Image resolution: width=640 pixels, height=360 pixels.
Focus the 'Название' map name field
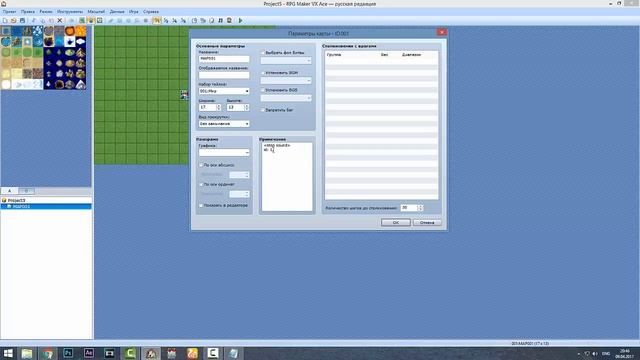pos(224,59)
